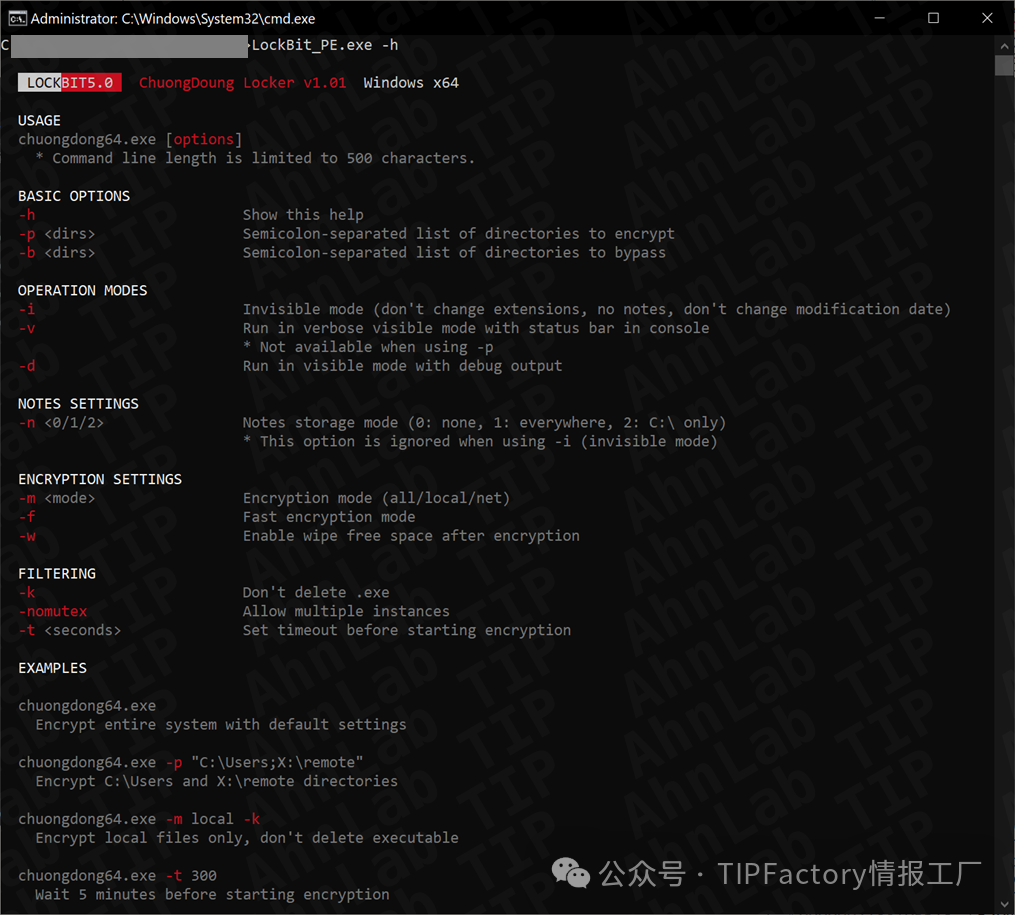
Task: Maximize the command prompt window
Action: (933, 18)
